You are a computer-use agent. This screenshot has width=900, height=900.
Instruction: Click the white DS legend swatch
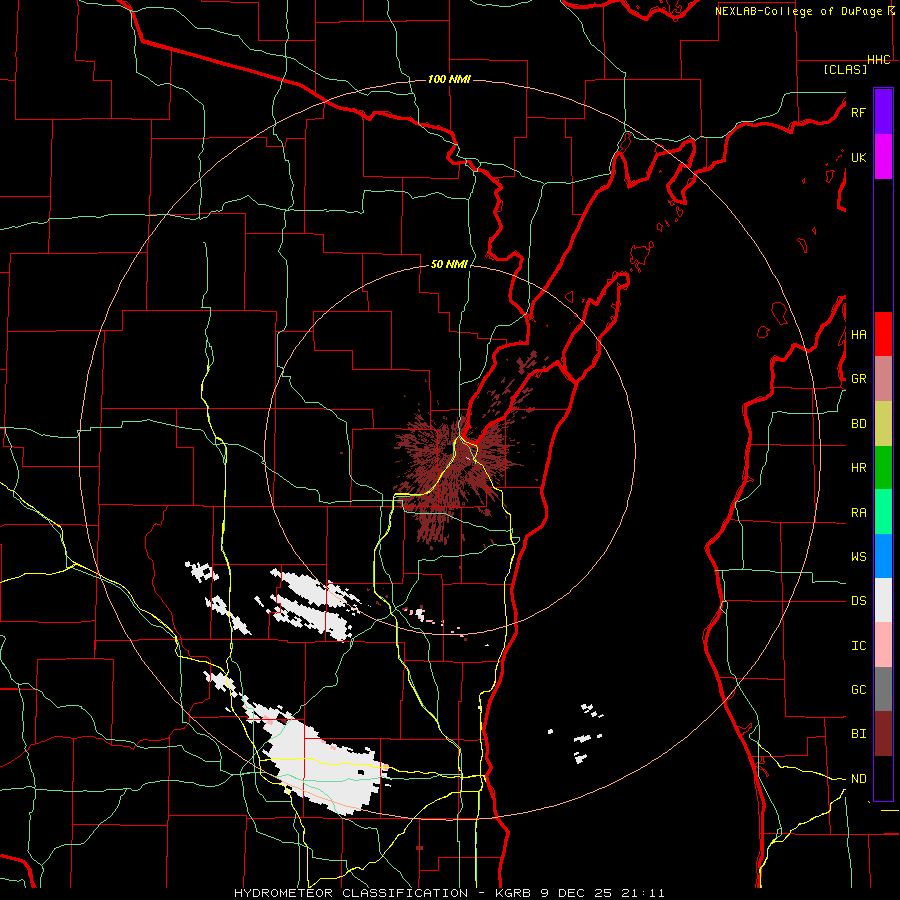coord(883,600)
